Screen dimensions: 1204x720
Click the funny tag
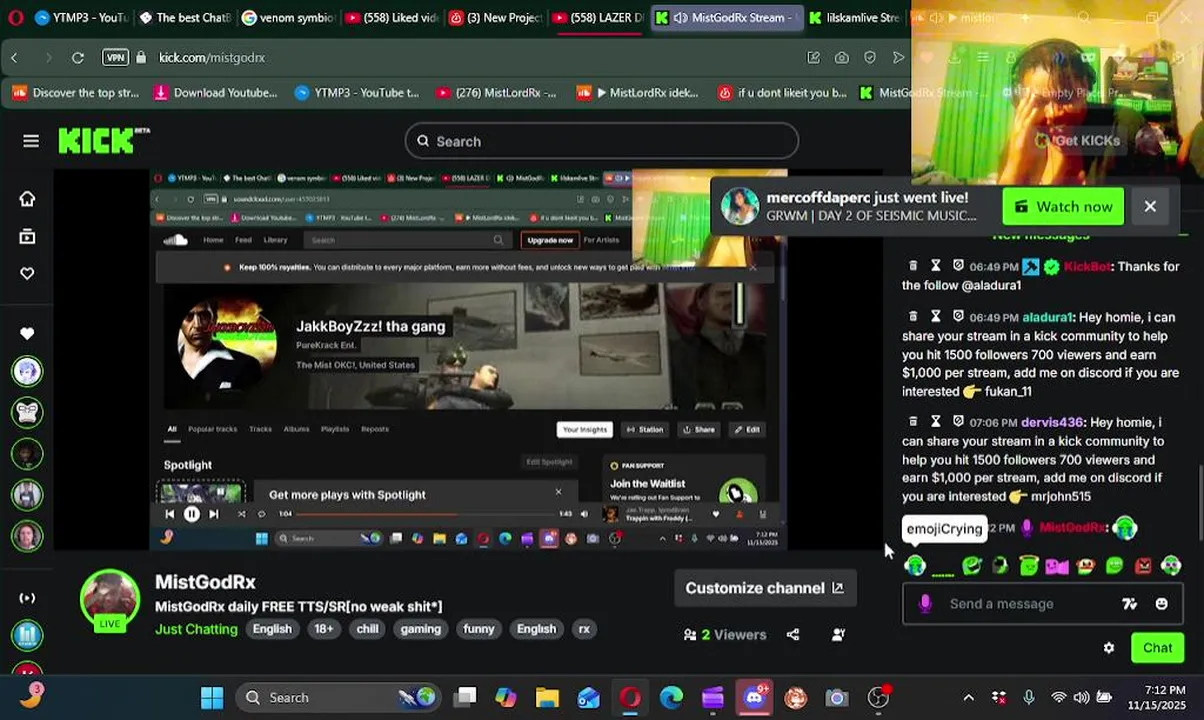[x=478, y=629]
